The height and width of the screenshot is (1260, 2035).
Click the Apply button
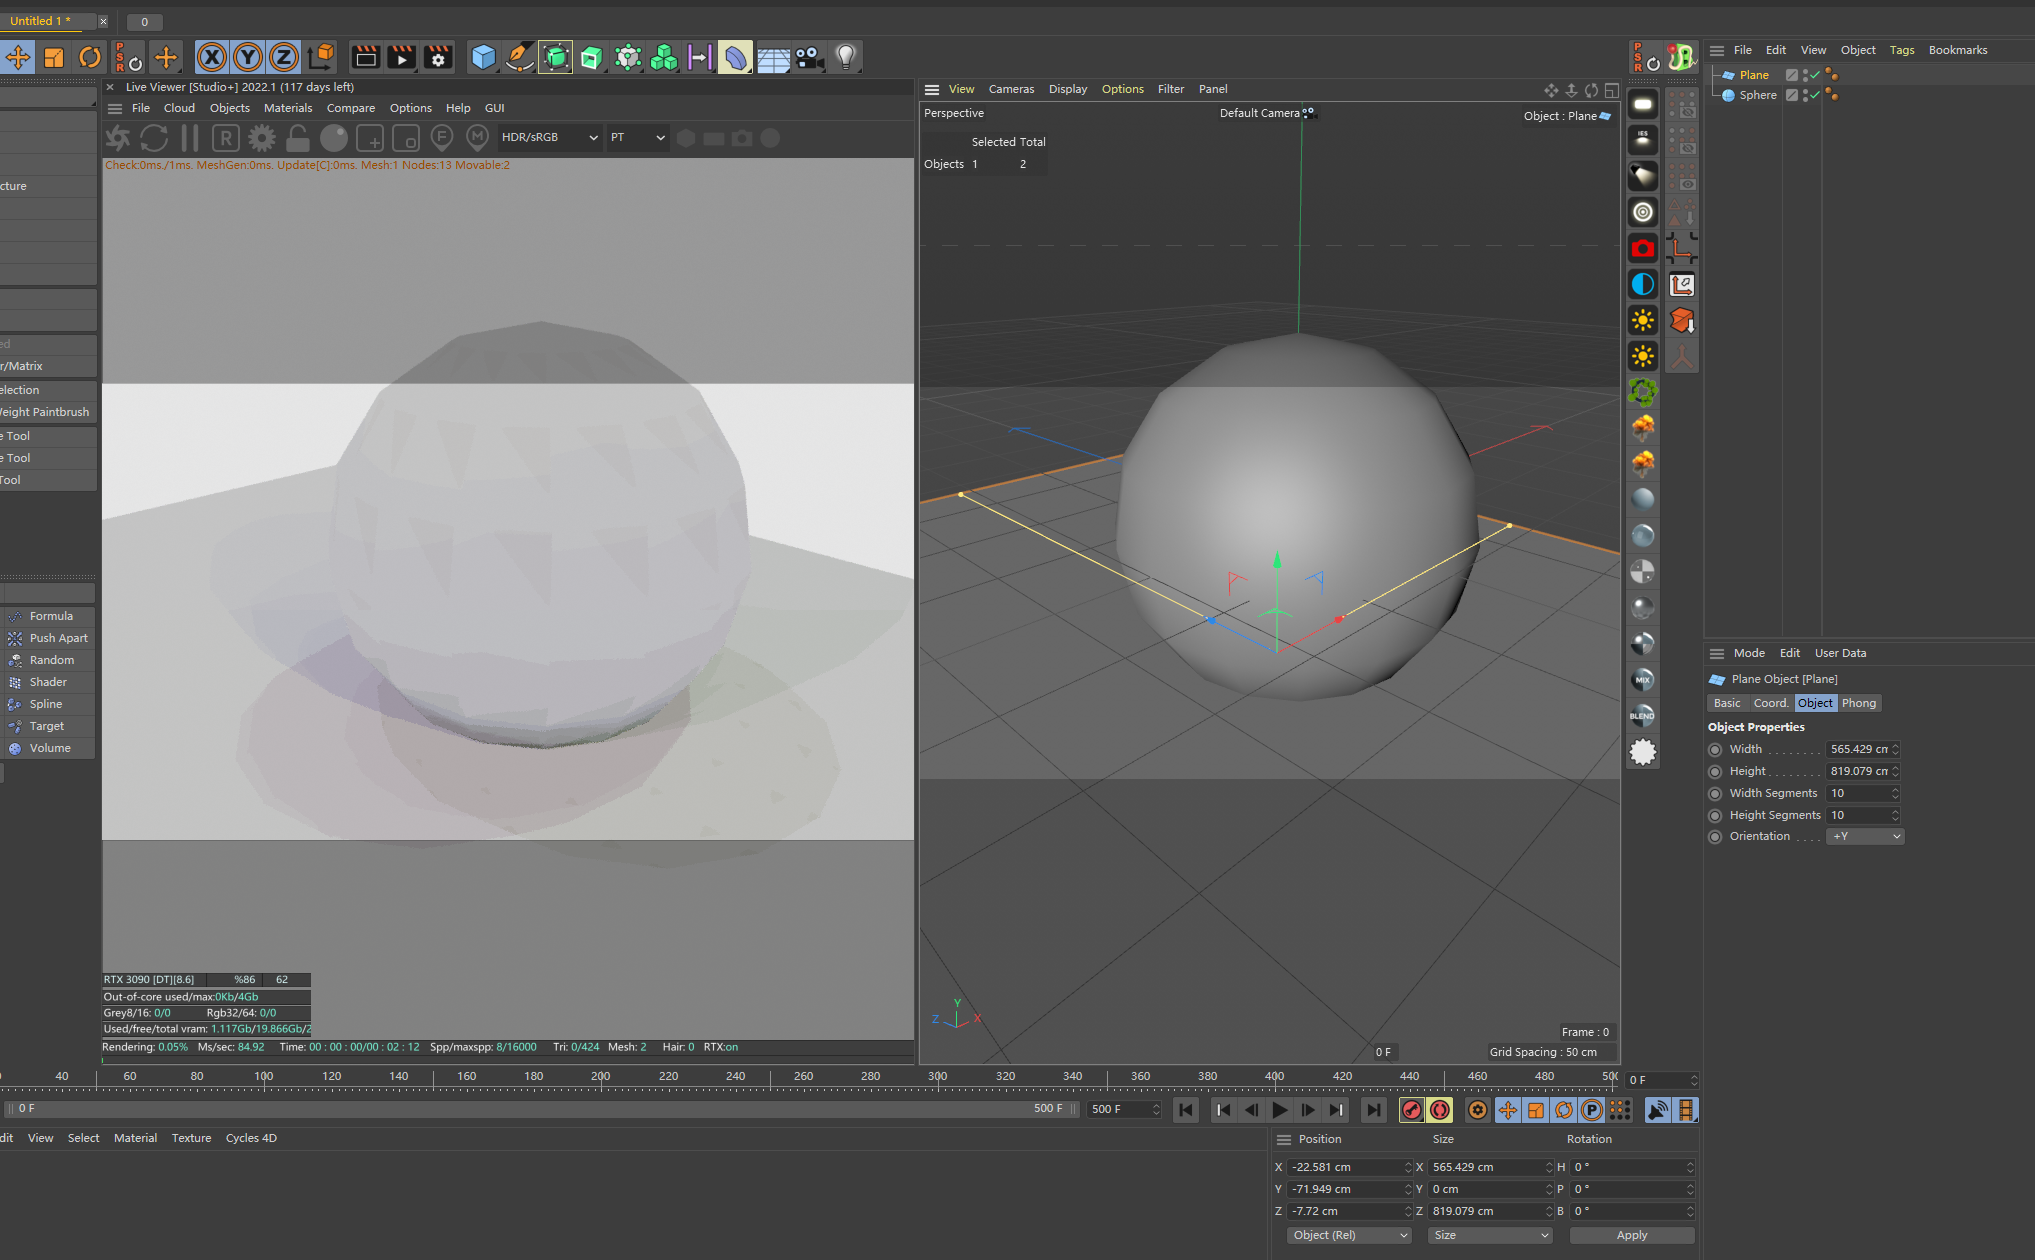click(1631, 1236)
